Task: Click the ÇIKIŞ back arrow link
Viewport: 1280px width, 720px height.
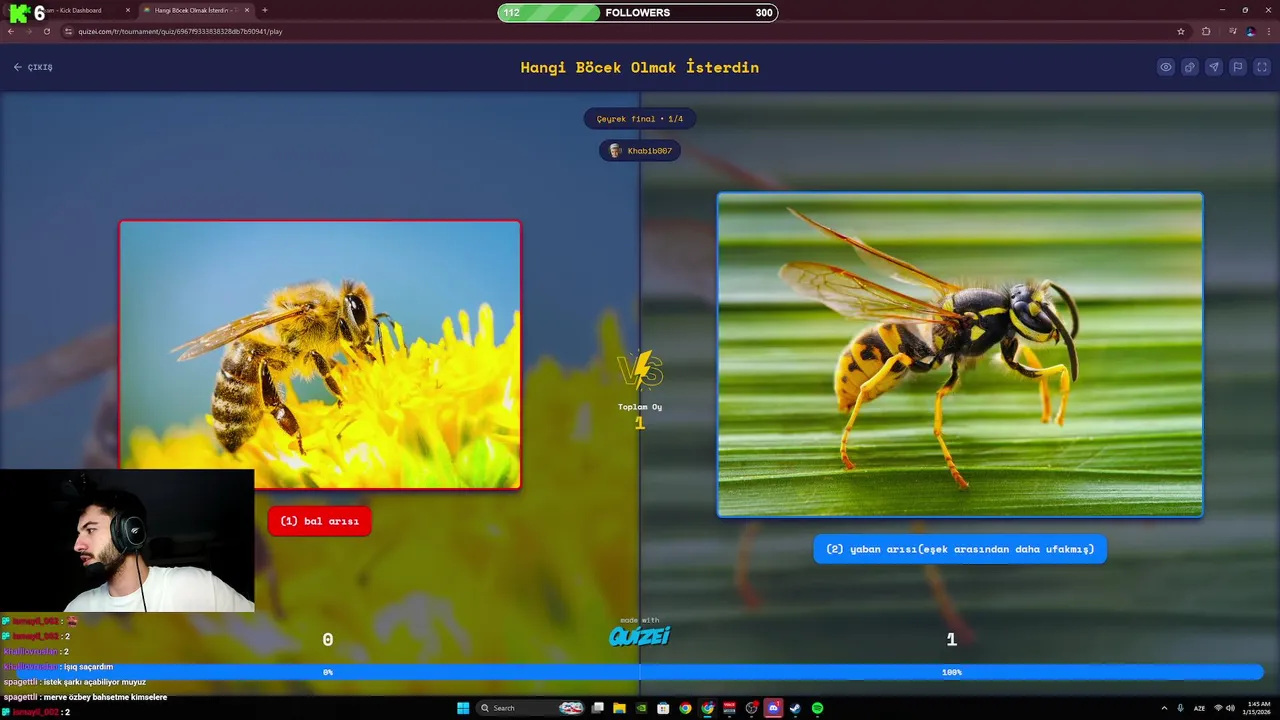Action: click(x=33, y=67)
